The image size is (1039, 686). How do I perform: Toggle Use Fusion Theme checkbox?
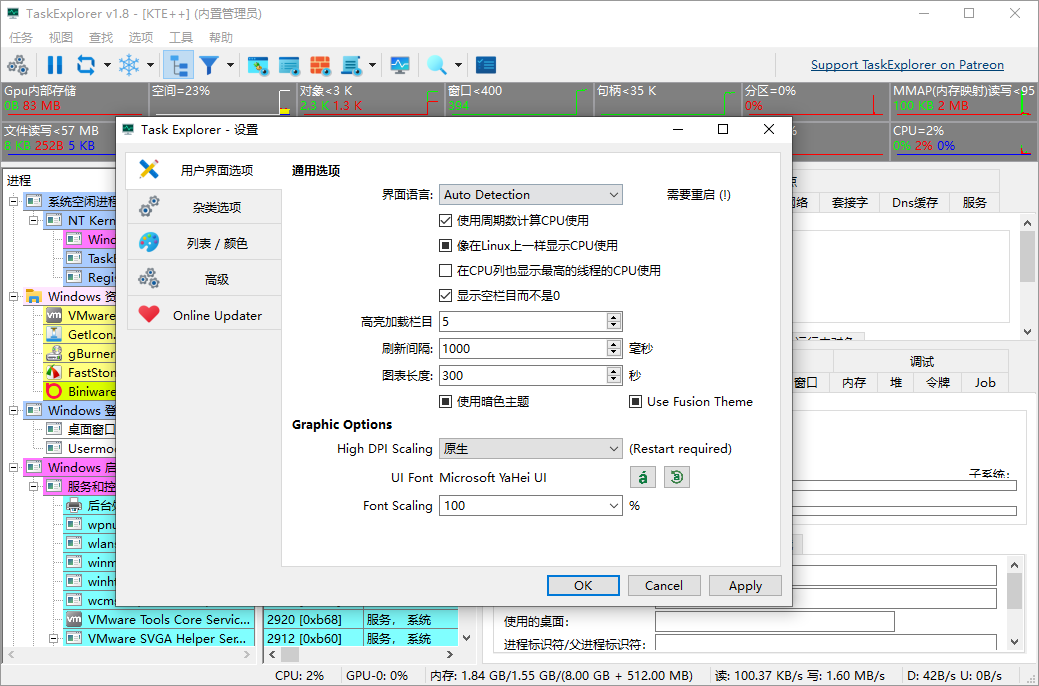pyautogui.click(x=635, y=402)
